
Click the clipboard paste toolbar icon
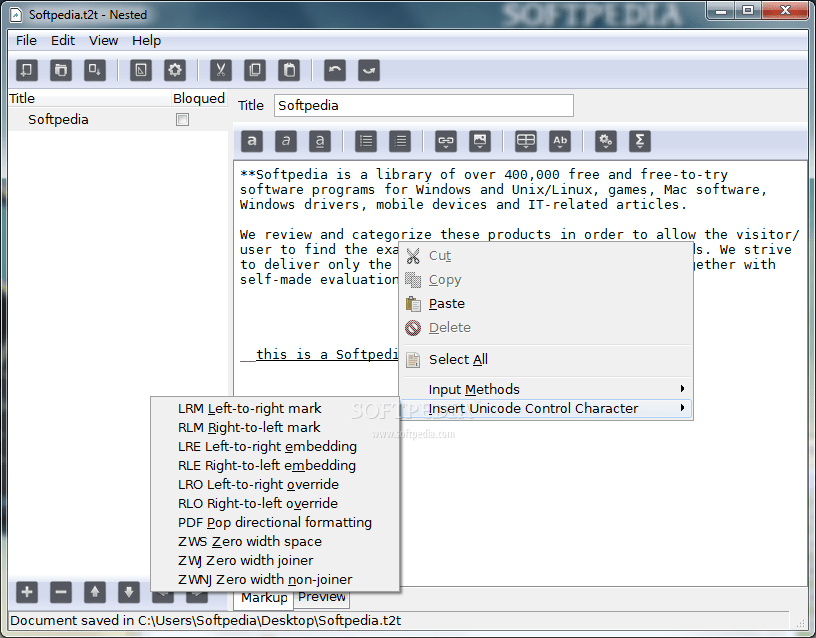289,70
